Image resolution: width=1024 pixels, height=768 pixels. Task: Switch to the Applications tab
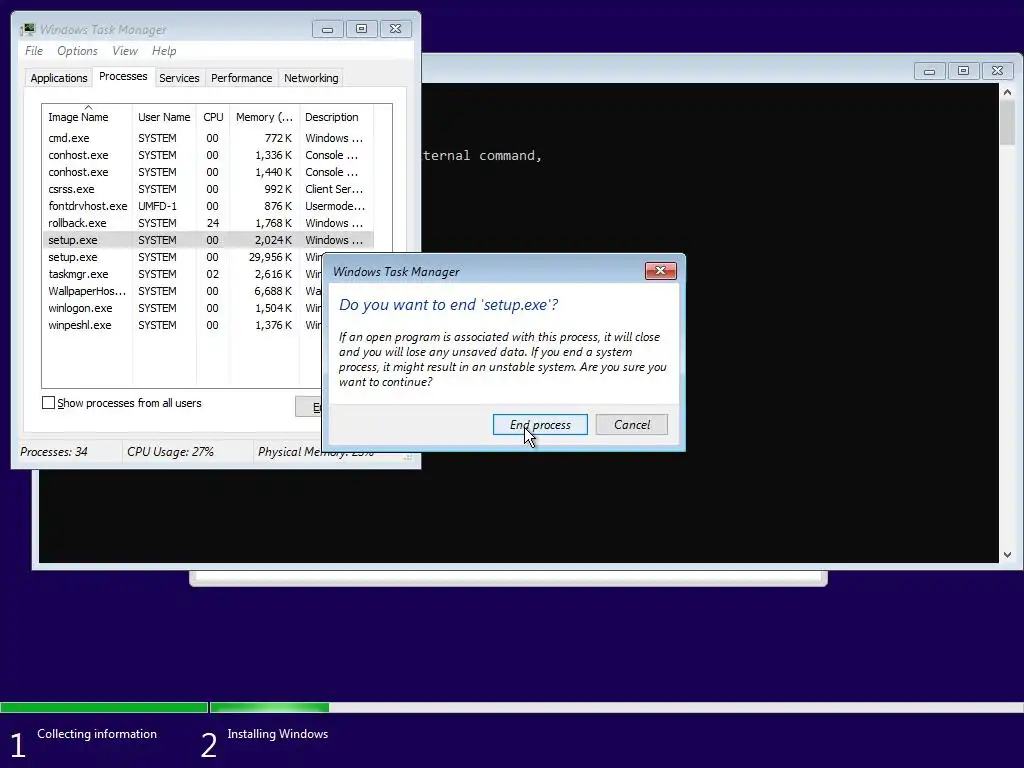tap(59, 78)
